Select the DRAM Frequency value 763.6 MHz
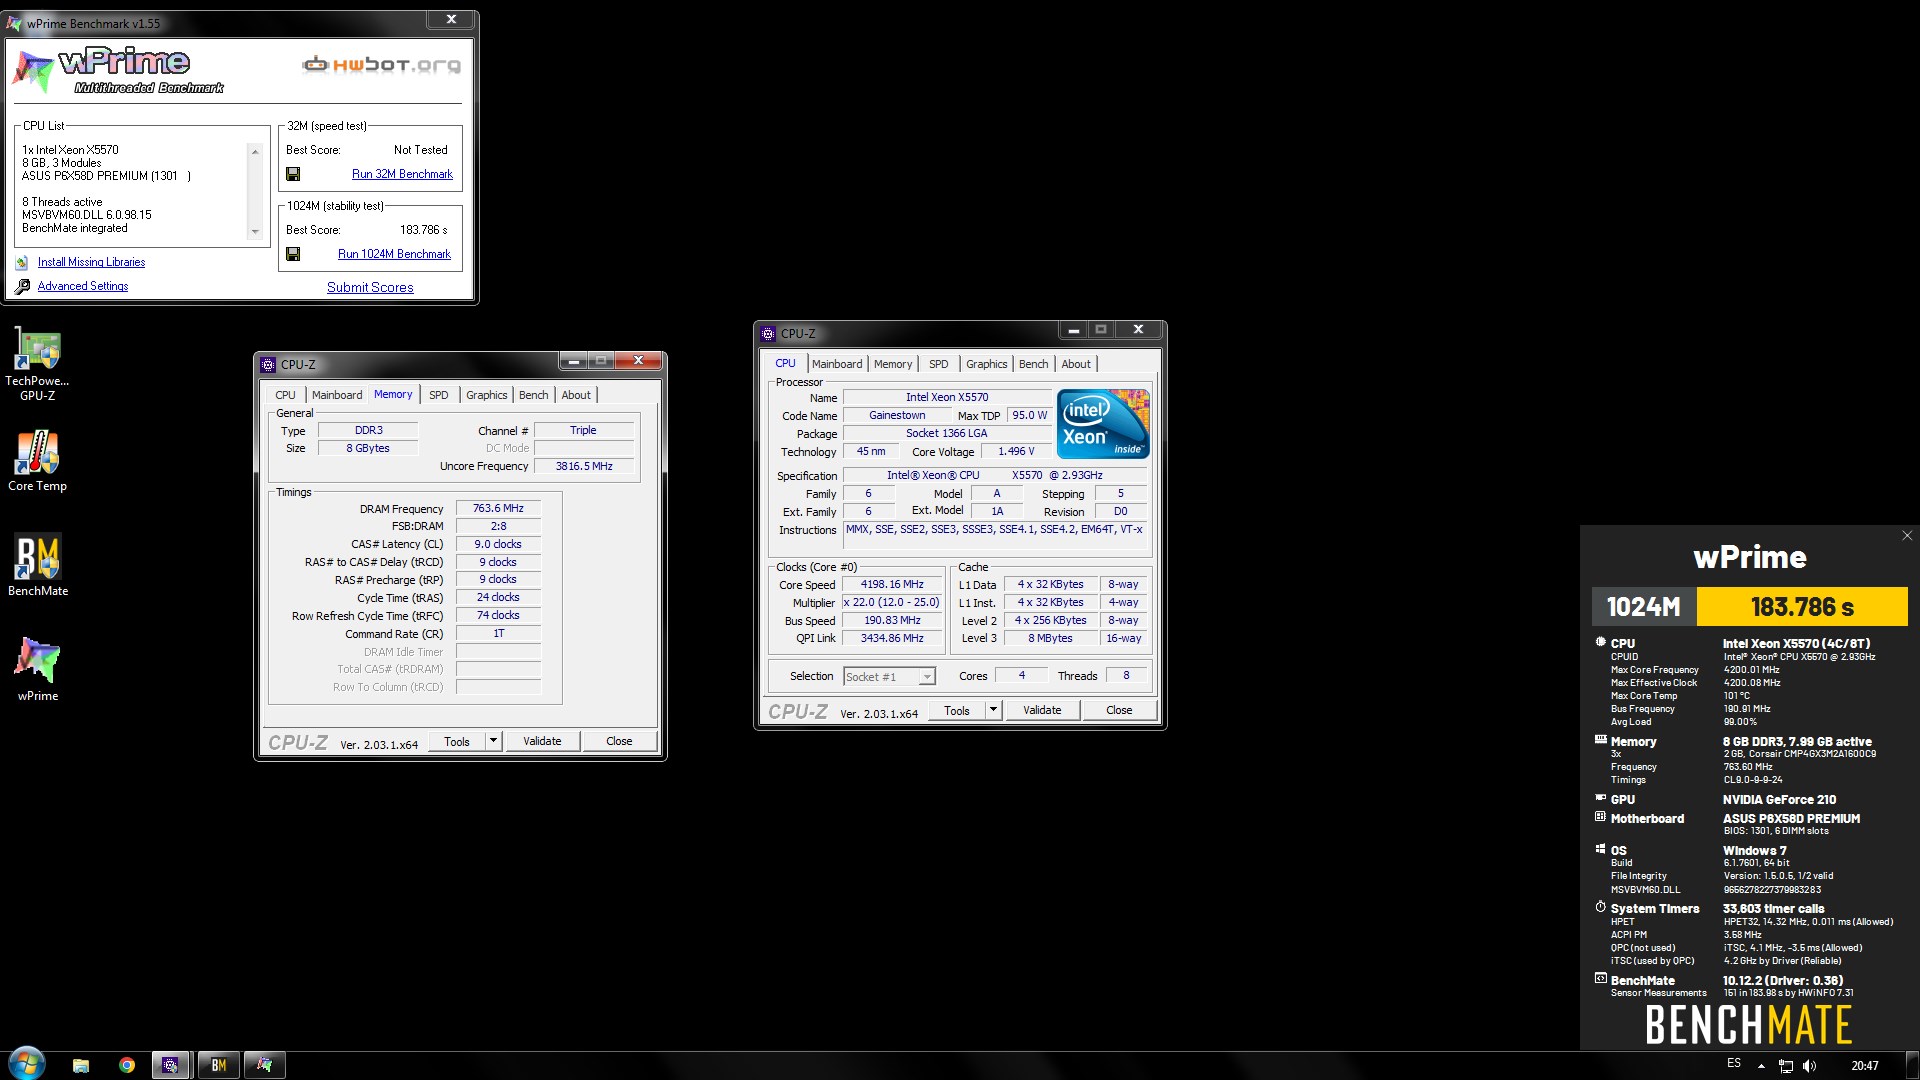This screenshot has height=1080, width=1920. click(x=498, y=509)
